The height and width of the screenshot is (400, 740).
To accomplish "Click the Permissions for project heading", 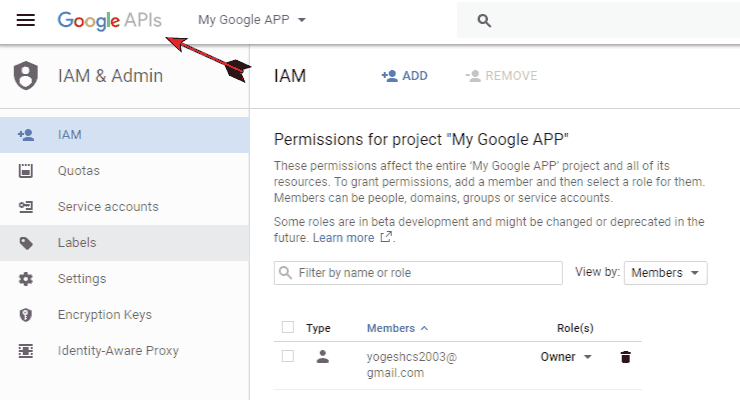I will point(421,140).
